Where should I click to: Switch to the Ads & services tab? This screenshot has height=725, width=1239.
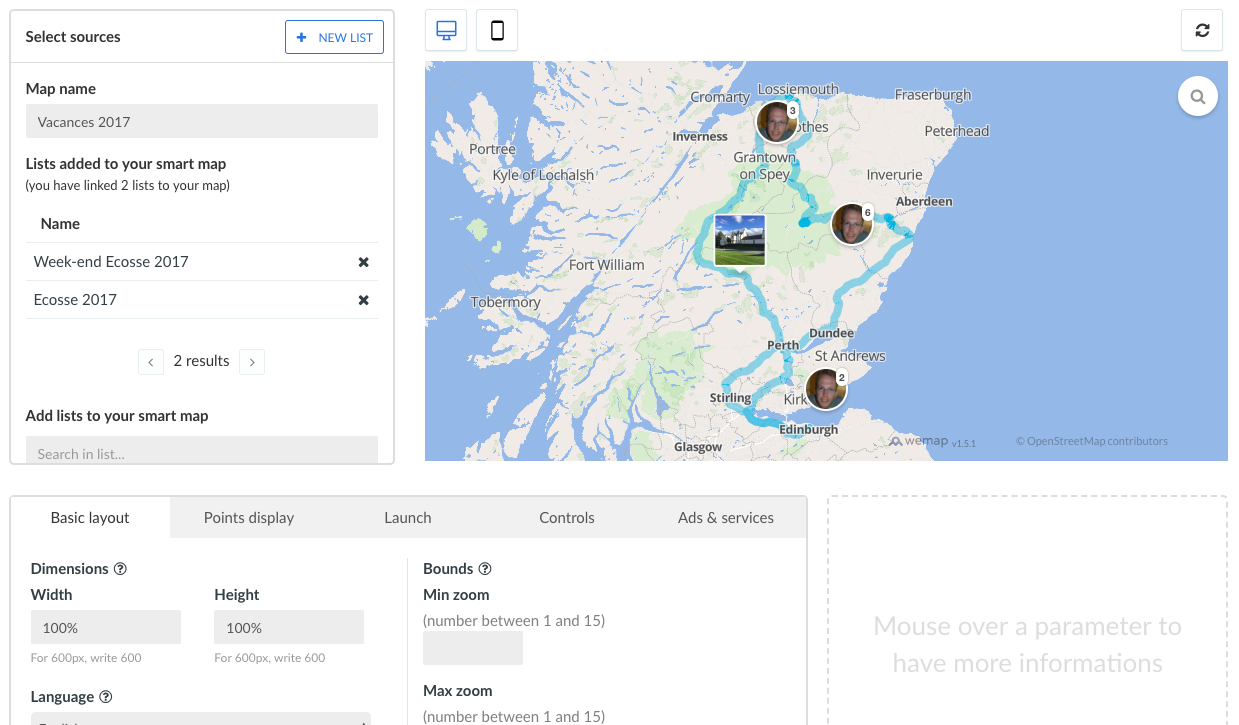pyautogui.click(x=725, y=517)
